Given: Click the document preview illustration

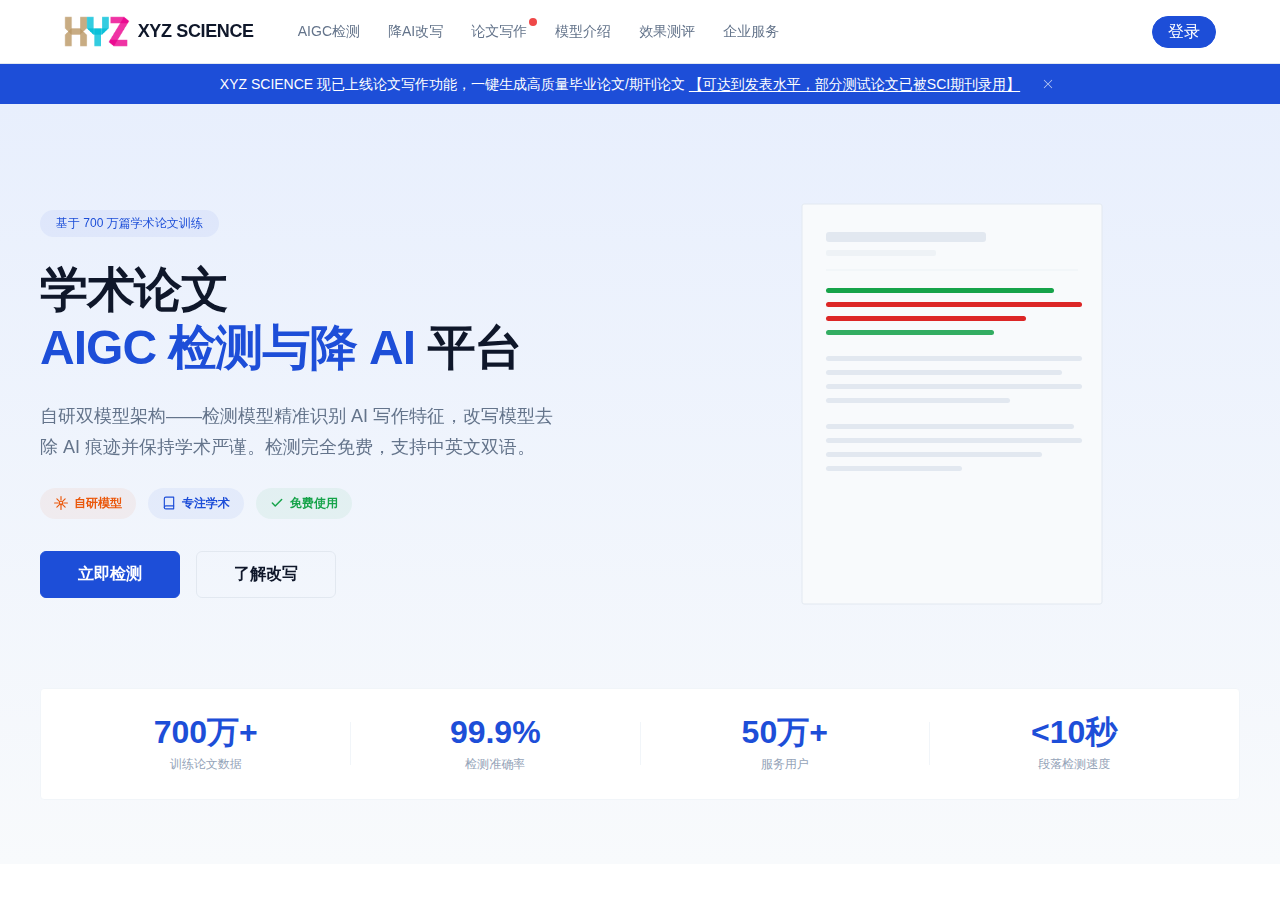Looking at the screenshot, I should (x=952, y=404).
